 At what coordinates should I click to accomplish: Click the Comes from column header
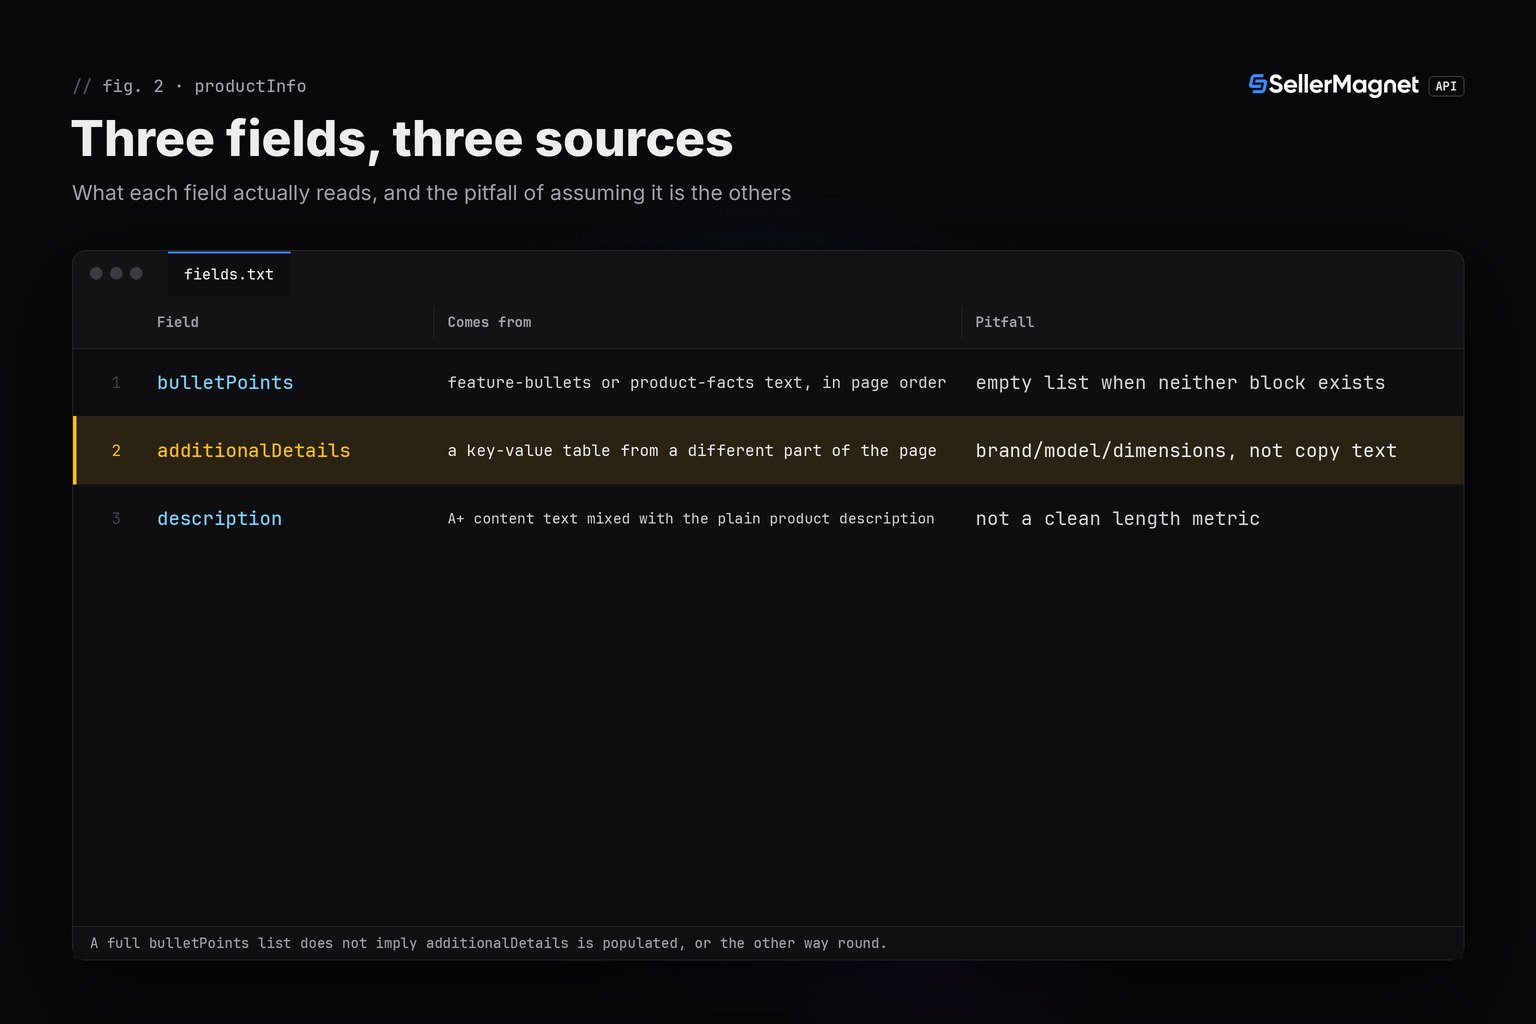click(489, 322)
